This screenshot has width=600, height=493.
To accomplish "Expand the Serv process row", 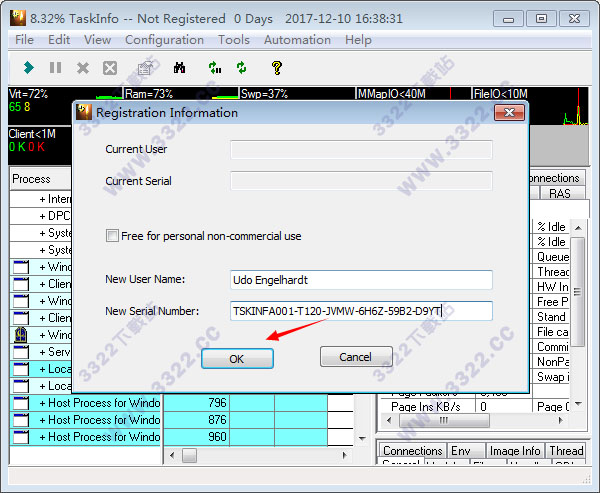I will [x=42, y=352].
